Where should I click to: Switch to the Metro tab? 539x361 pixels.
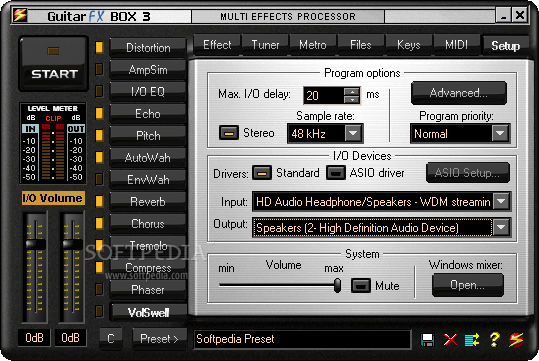[x=313, y=45]
